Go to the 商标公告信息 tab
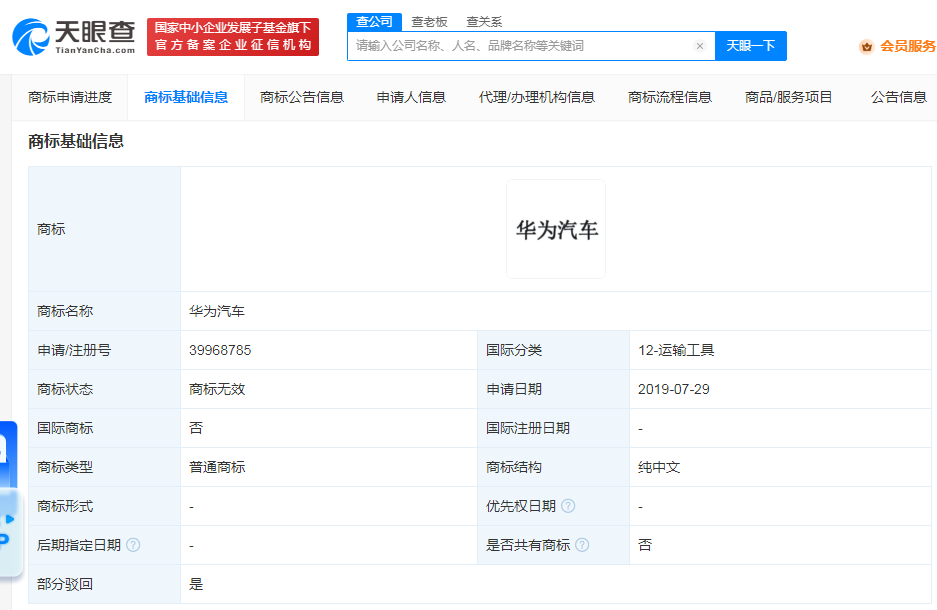The image size is (937, 610). click(x=302, y=97)
